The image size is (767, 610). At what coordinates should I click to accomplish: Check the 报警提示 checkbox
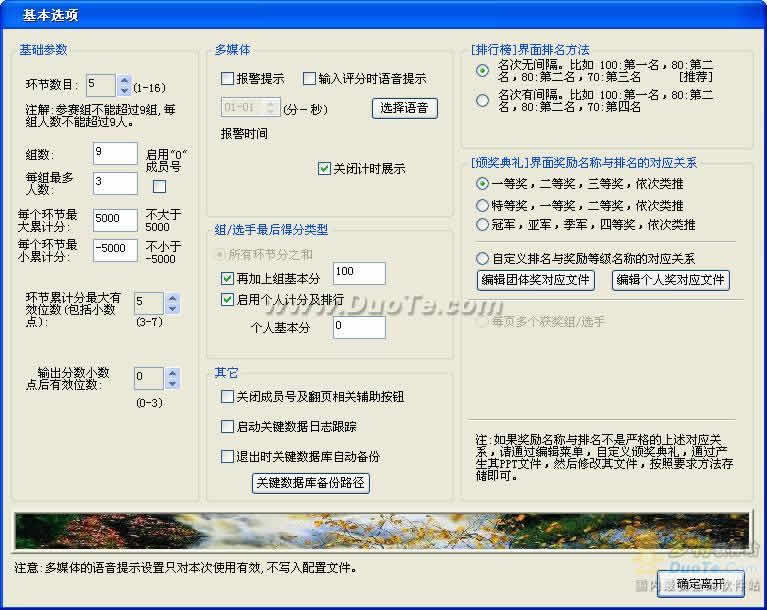click(x=227, y=78)
